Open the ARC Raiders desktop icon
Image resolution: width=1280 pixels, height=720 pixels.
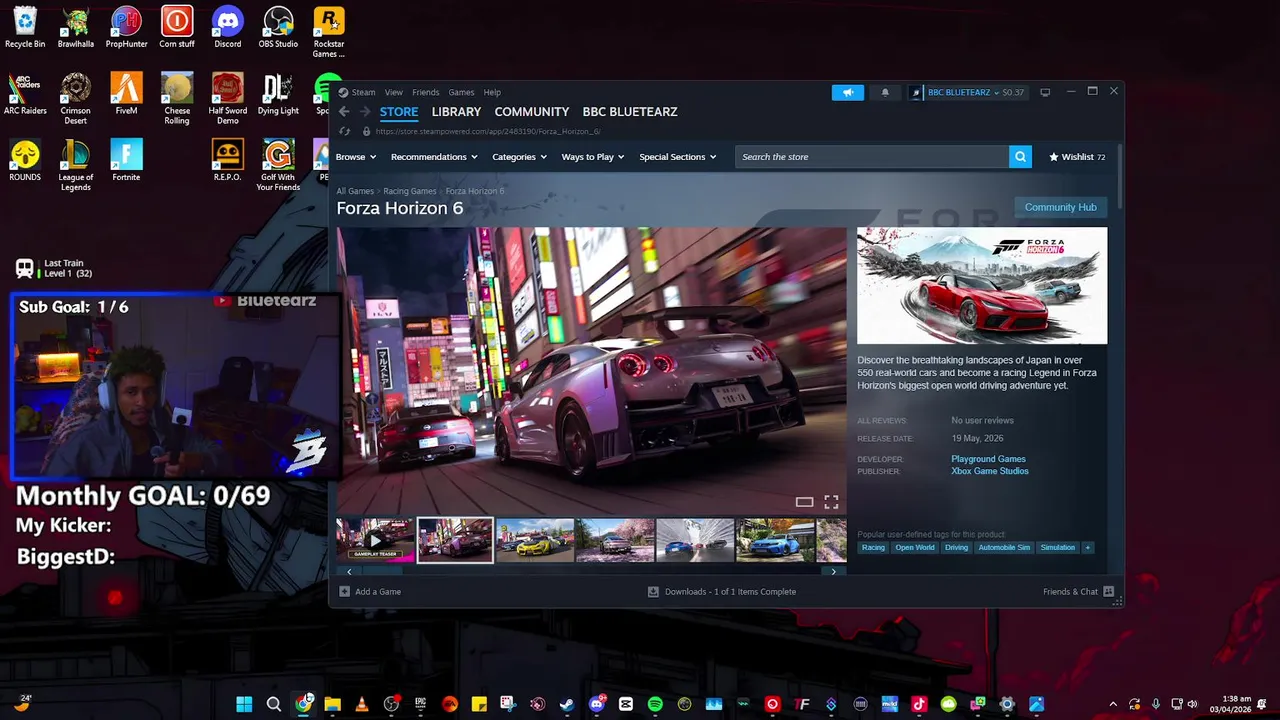tap(25, 94)
